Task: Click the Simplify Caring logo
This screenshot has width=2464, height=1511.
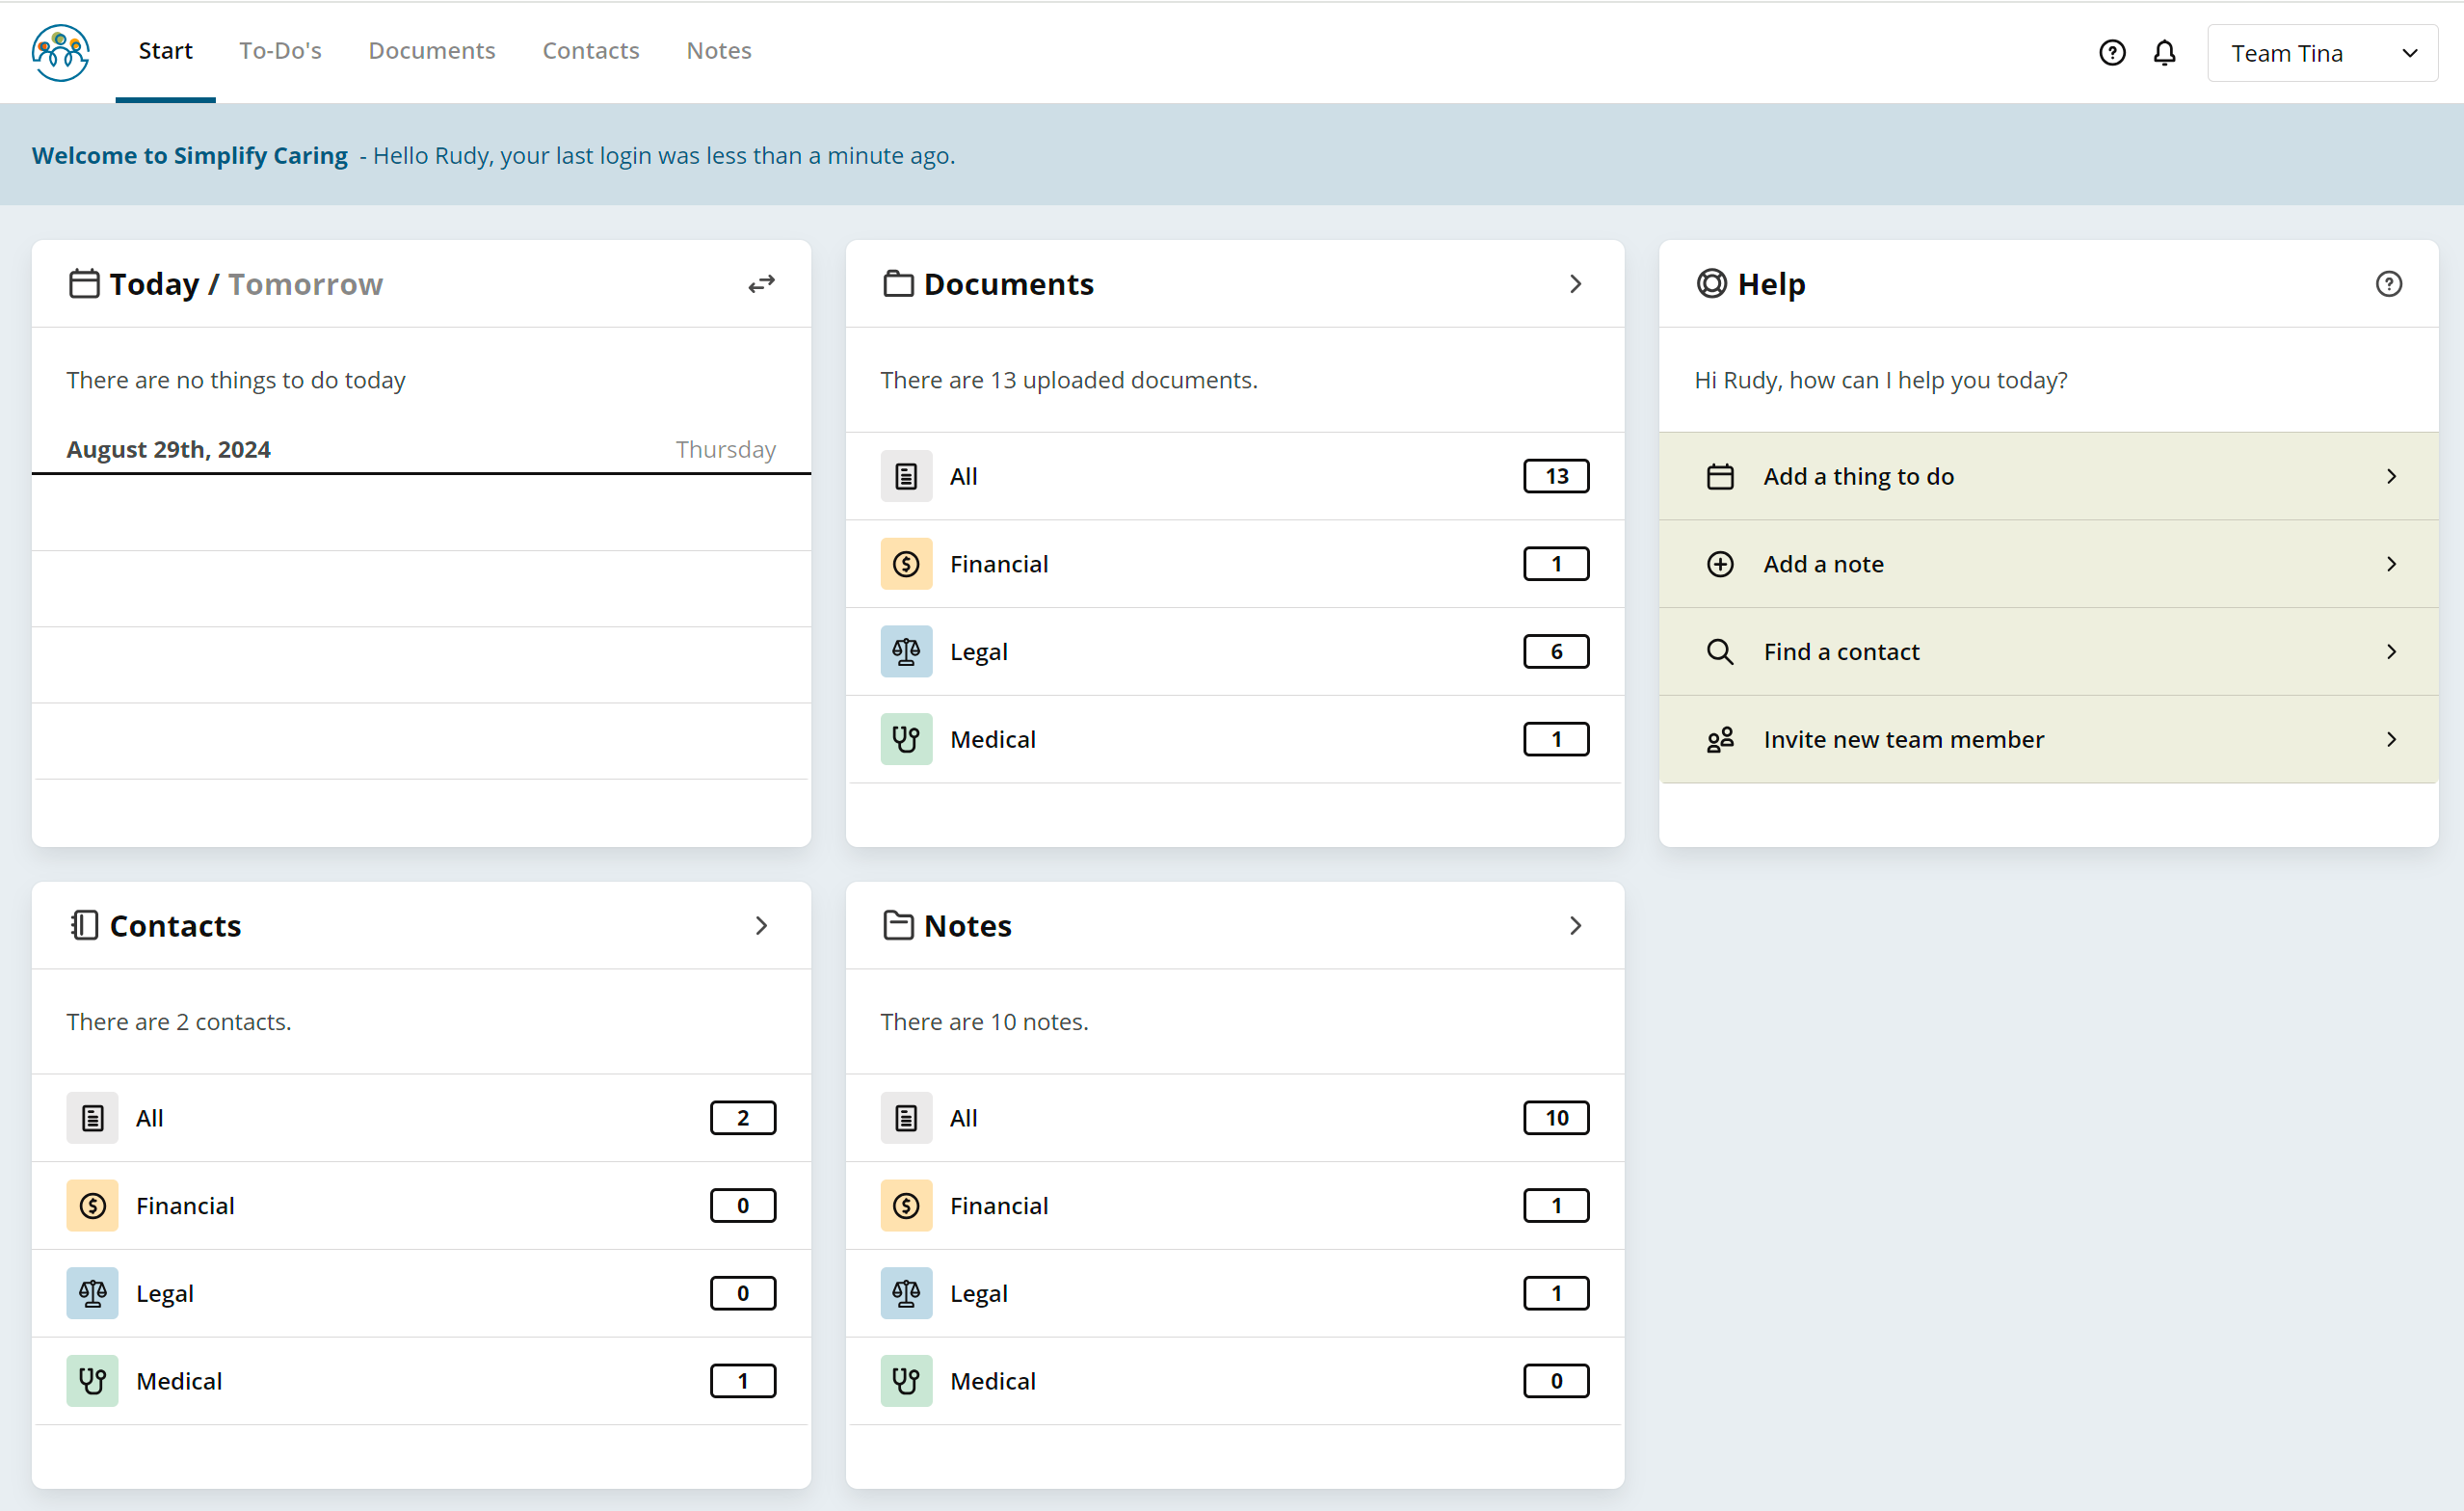Action: pyautogui.click(x=60, y=52)
